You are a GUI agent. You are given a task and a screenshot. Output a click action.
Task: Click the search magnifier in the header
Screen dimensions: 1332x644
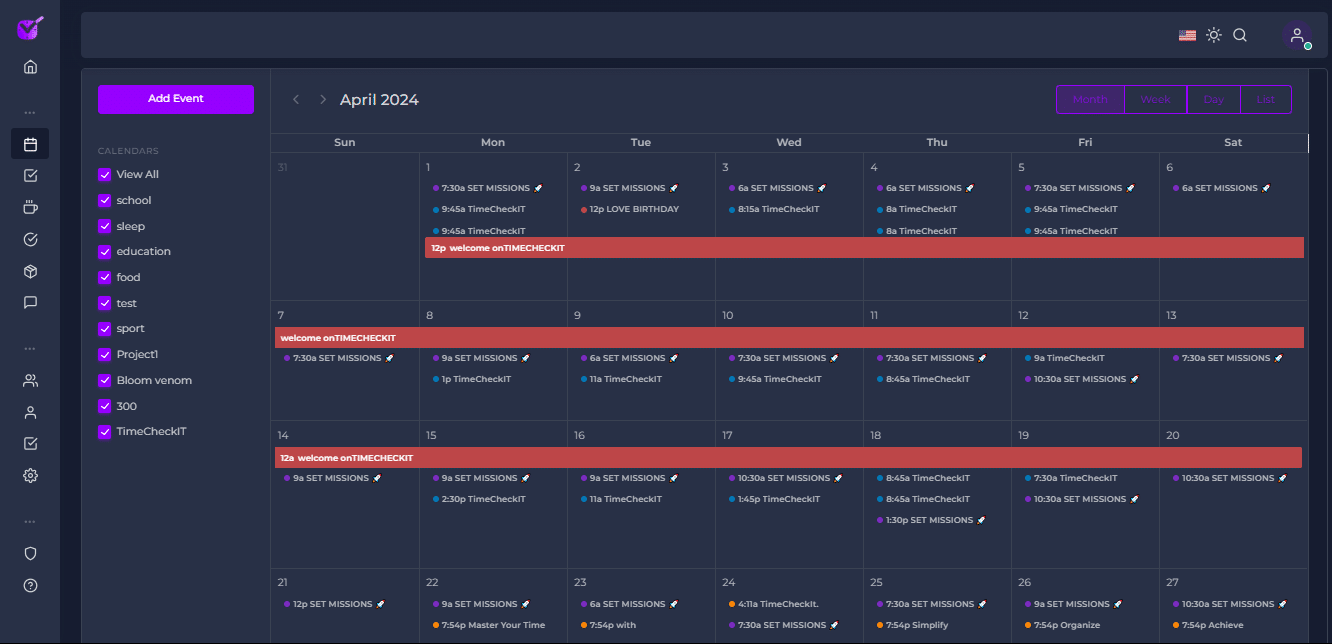1240,35
